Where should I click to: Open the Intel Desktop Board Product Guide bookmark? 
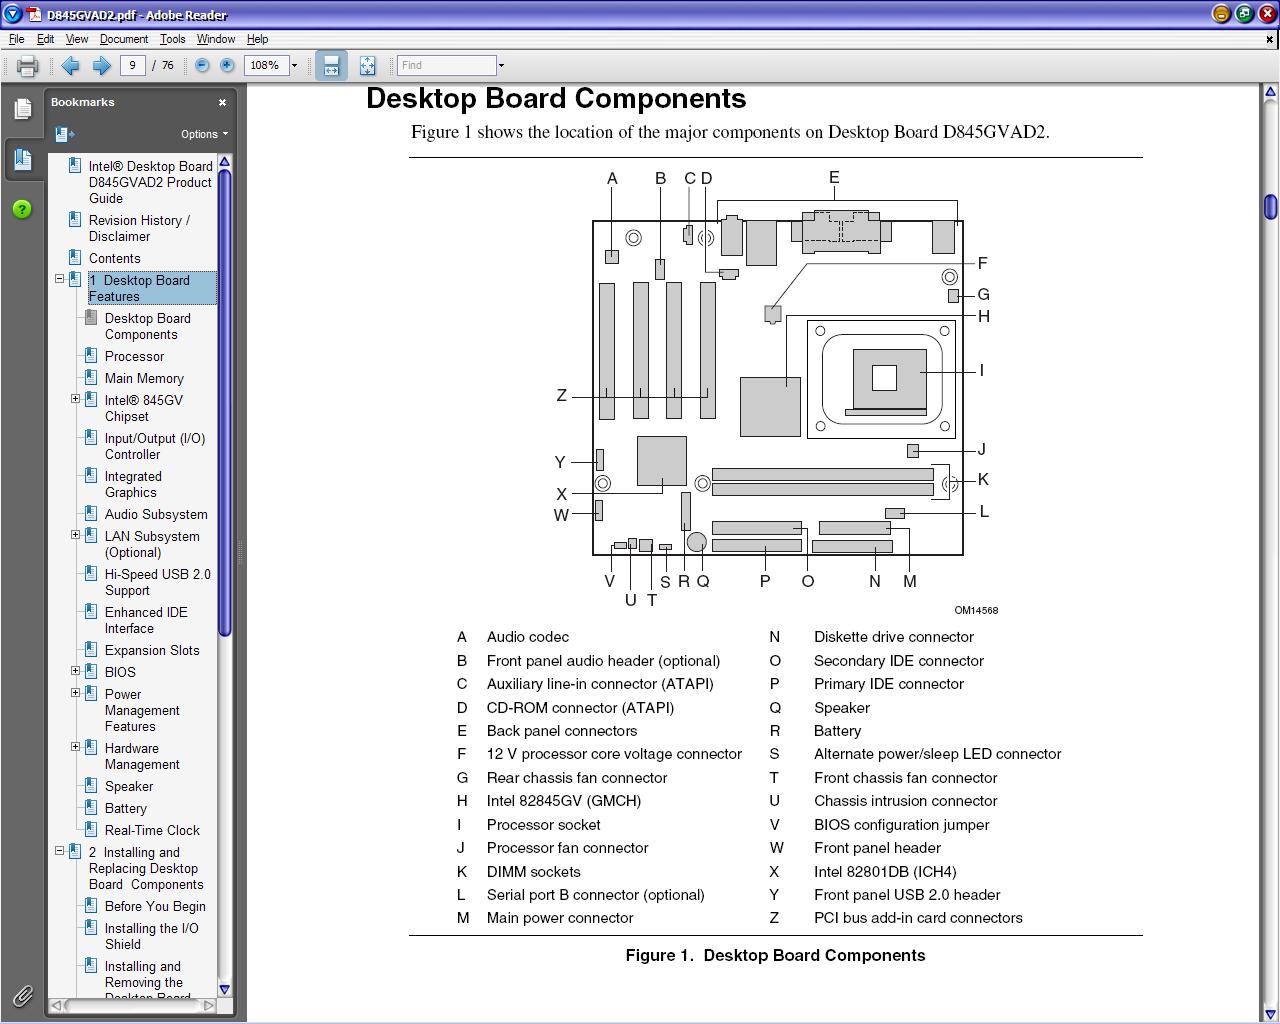(x=150, y=182)
